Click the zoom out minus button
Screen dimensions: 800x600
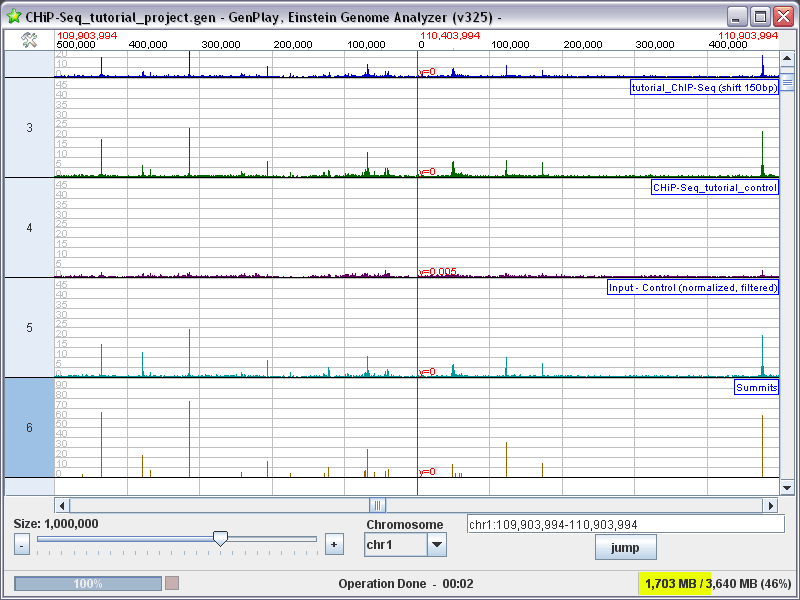[x=21, y=544]
